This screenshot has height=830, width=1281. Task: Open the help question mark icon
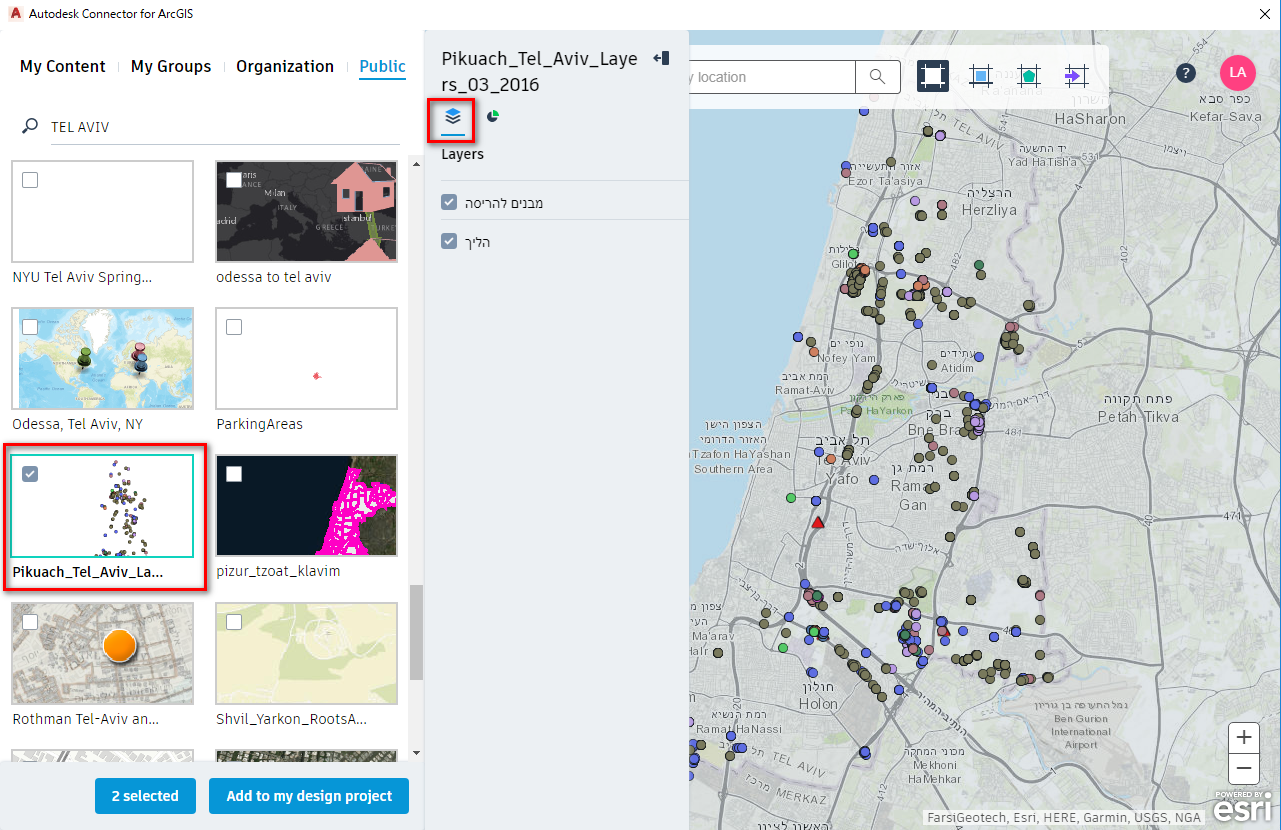1185,73
